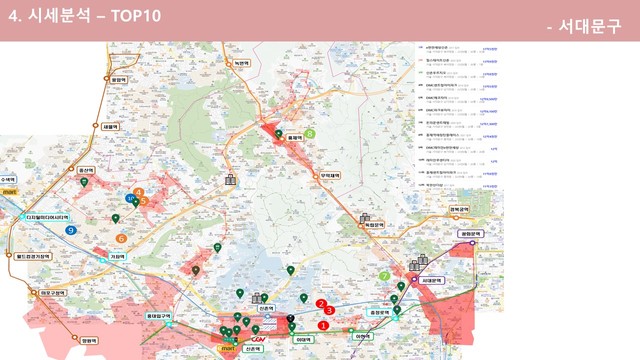Click the 아현역 station label

click(x=362, y=336)
